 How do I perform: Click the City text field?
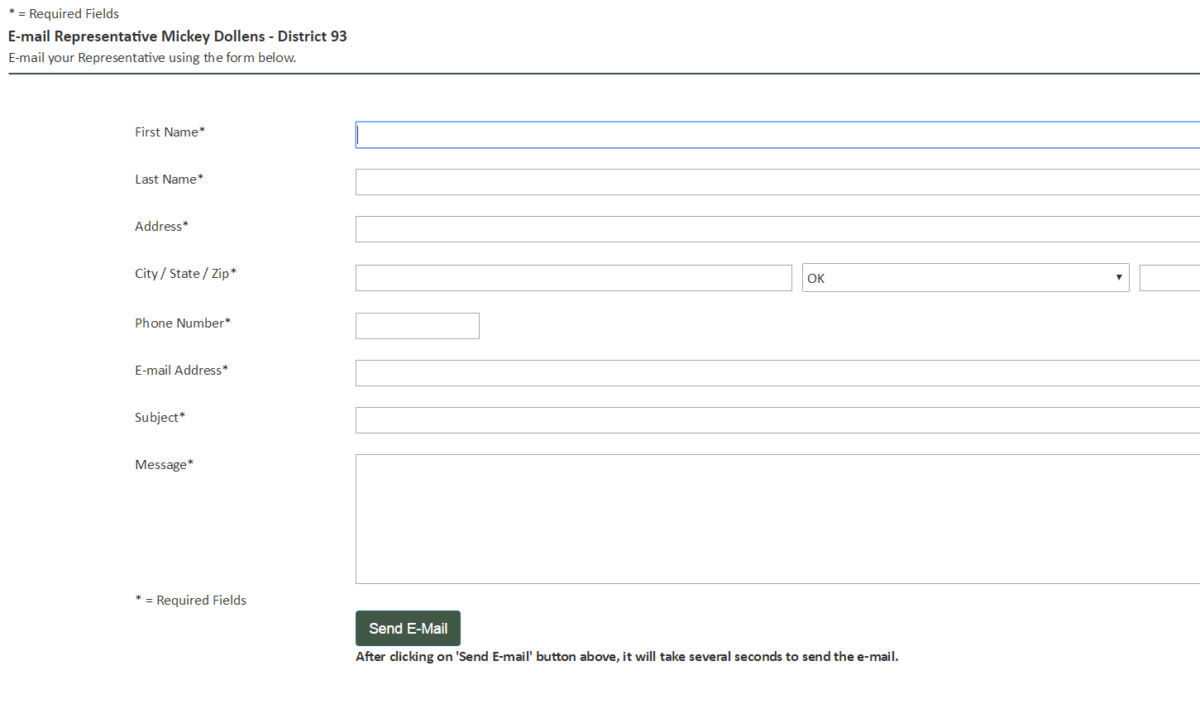coord(573,278)
